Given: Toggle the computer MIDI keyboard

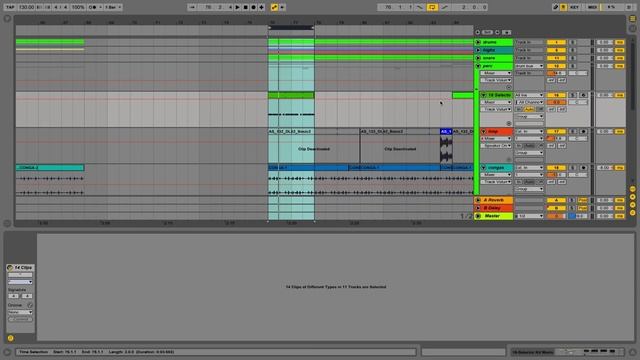Looking at the screenshot, I should (x=564, y=7).
